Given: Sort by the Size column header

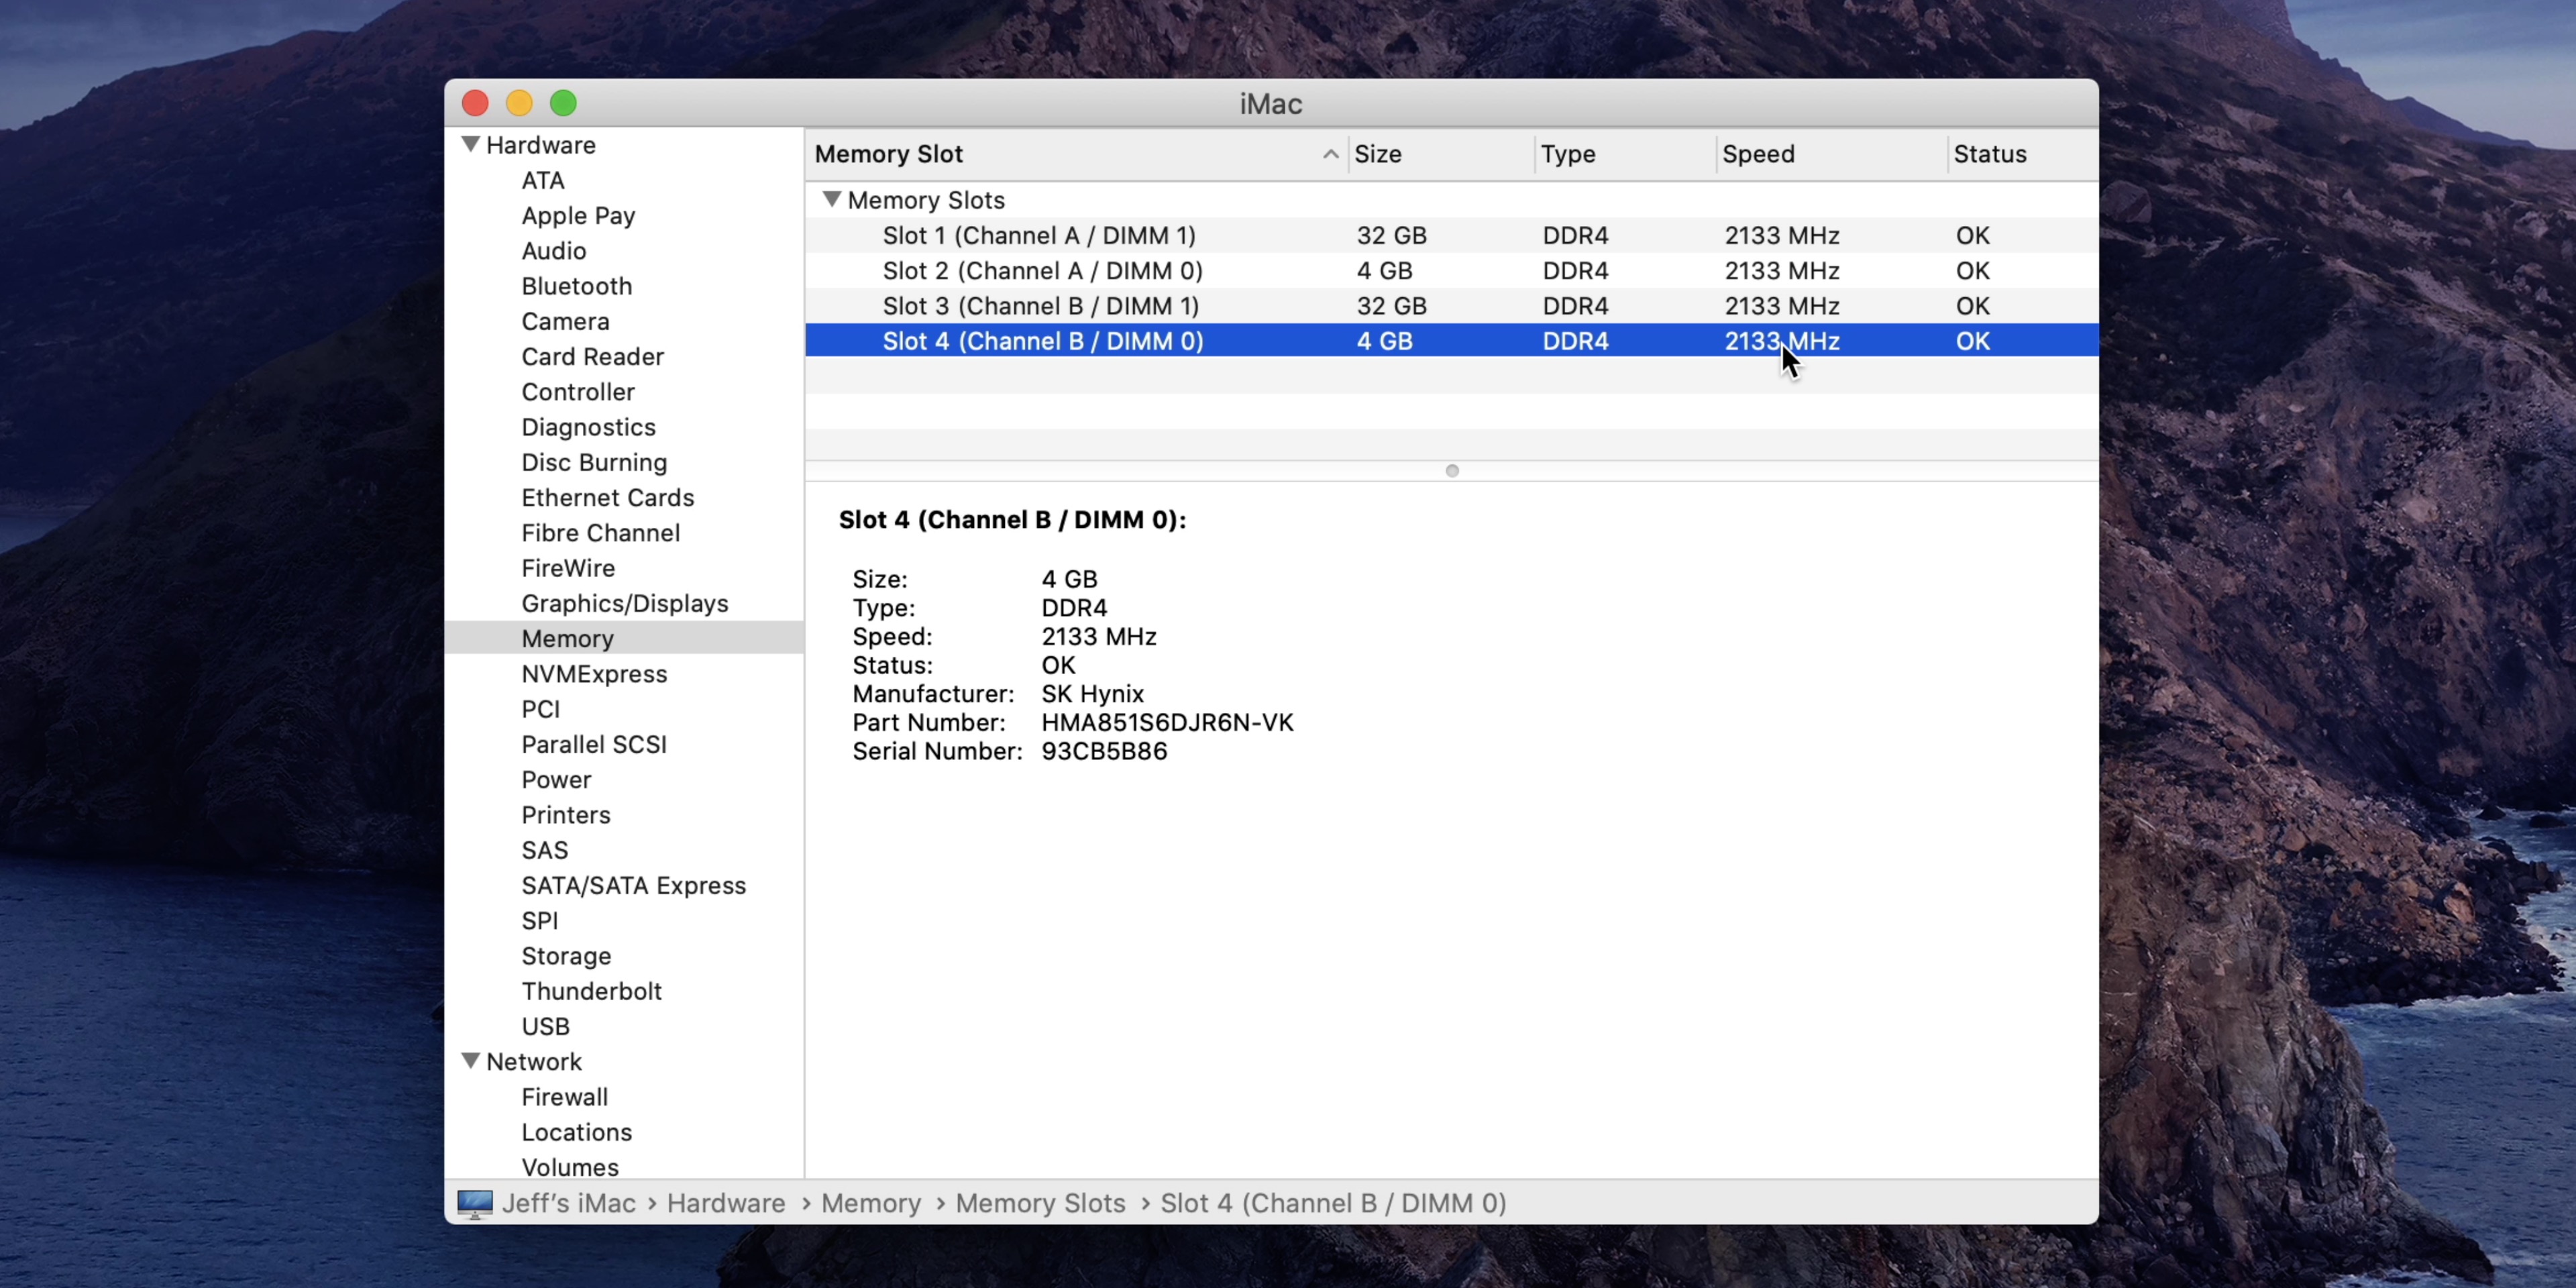Looking at the screenshot, I should (1378, 154).
